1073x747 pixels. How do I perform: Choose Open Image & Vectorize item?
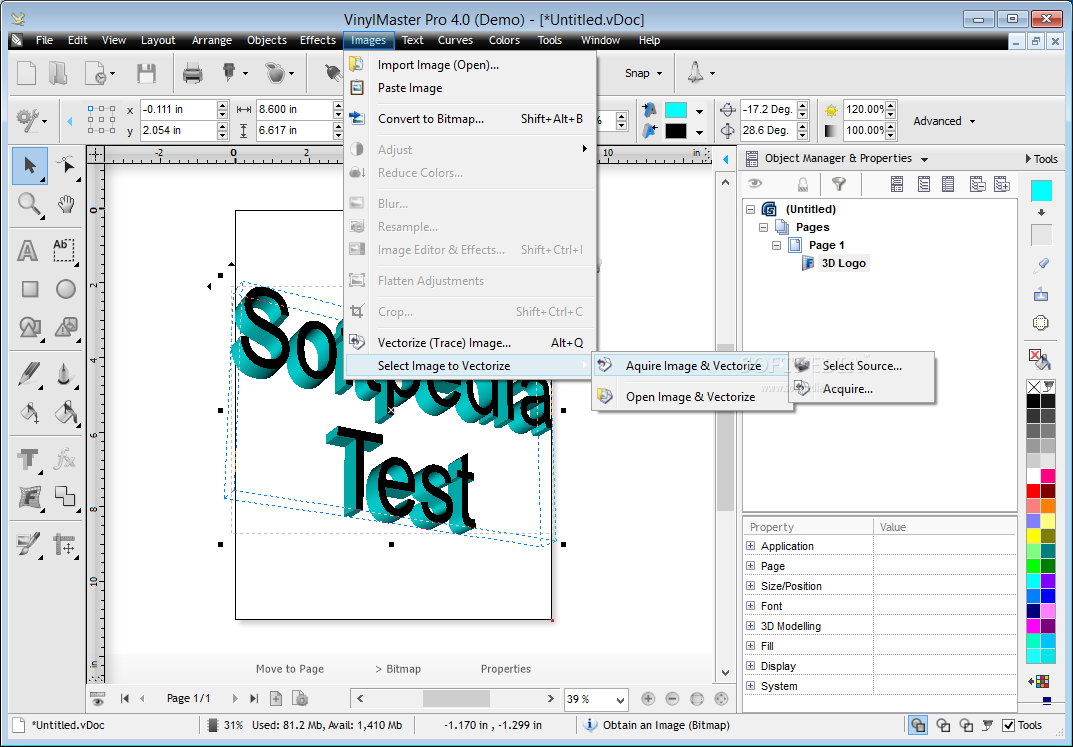(692, 397)
